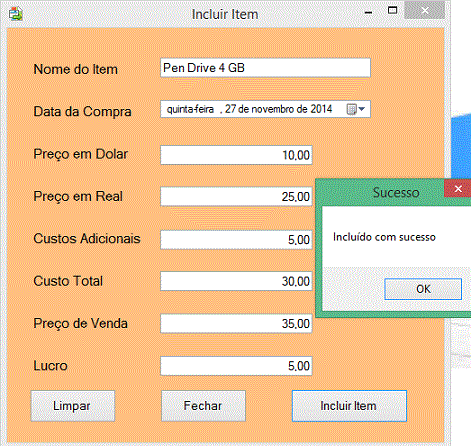Click the date text in Data da Compra
Viewport: 471px width, 446px height.
249,109
